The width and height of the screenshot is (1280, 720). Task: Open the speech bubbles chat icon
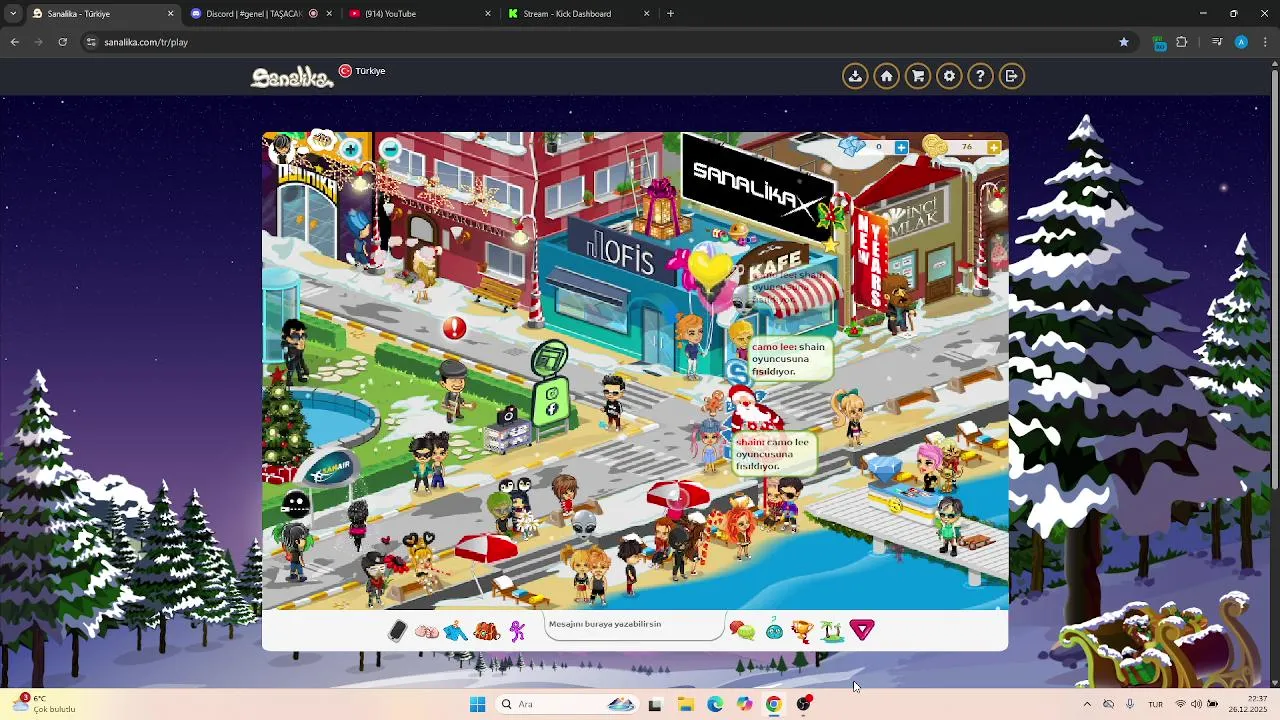point(742,630)
